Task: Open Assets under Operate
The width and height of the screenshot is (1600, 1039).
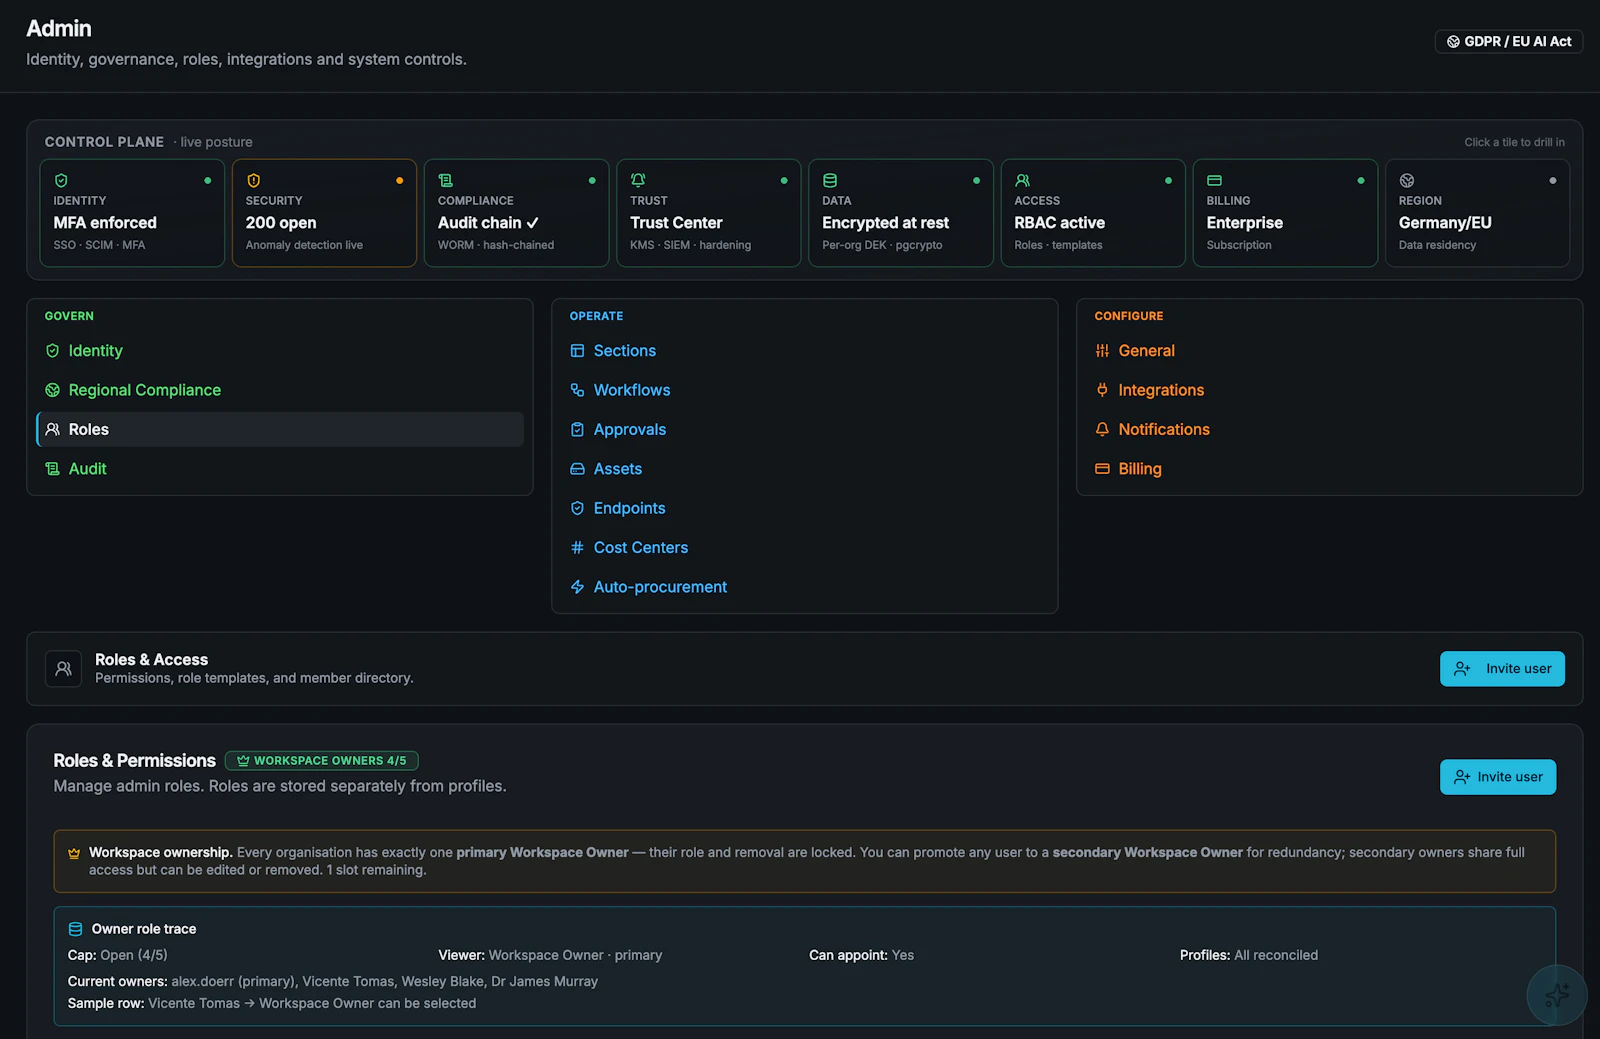Action: pyautogui.click(x=805, y=469)
